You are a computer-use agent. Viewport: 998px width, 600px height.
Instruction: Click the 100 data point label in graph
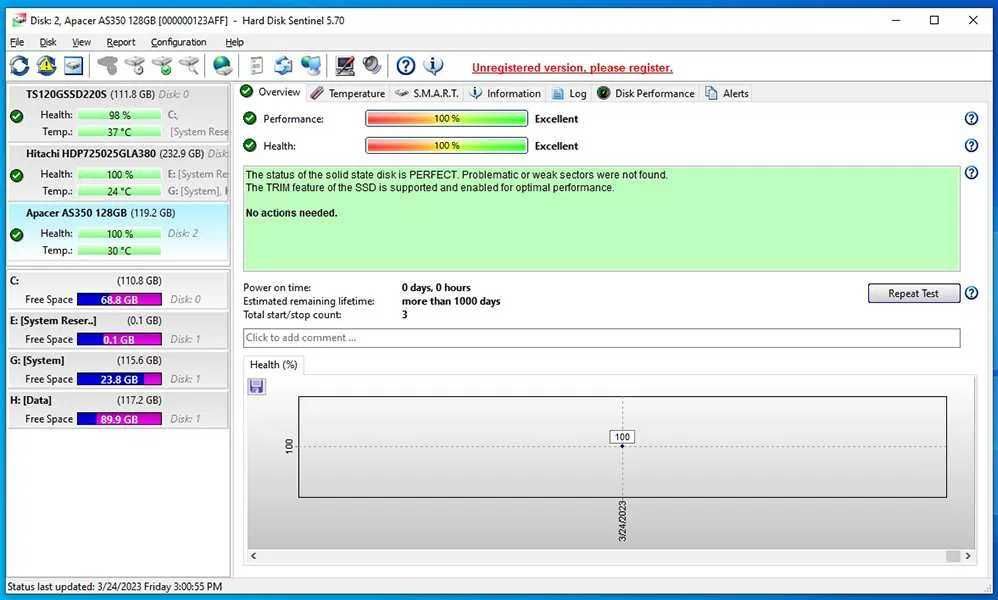[622, 437]
